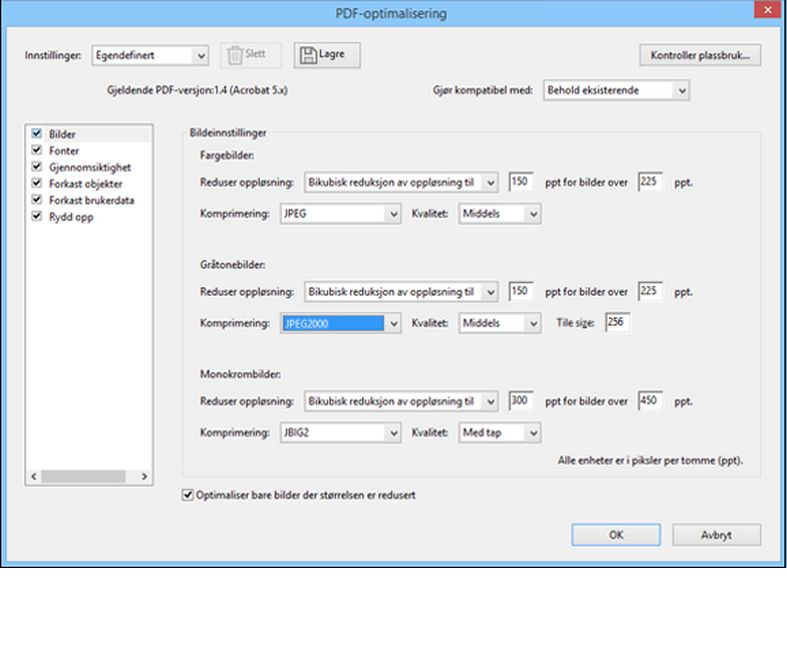787x653 pixels.
Task: Click the panel list scrollbar right arrow
Action: click(145, 476)
